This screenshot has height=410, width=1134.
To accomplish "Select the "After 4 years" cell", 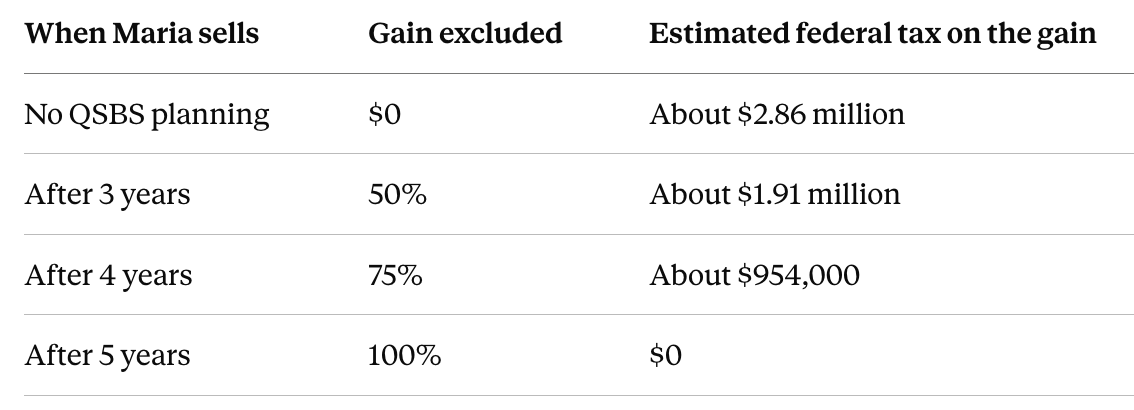I will 108,276.
